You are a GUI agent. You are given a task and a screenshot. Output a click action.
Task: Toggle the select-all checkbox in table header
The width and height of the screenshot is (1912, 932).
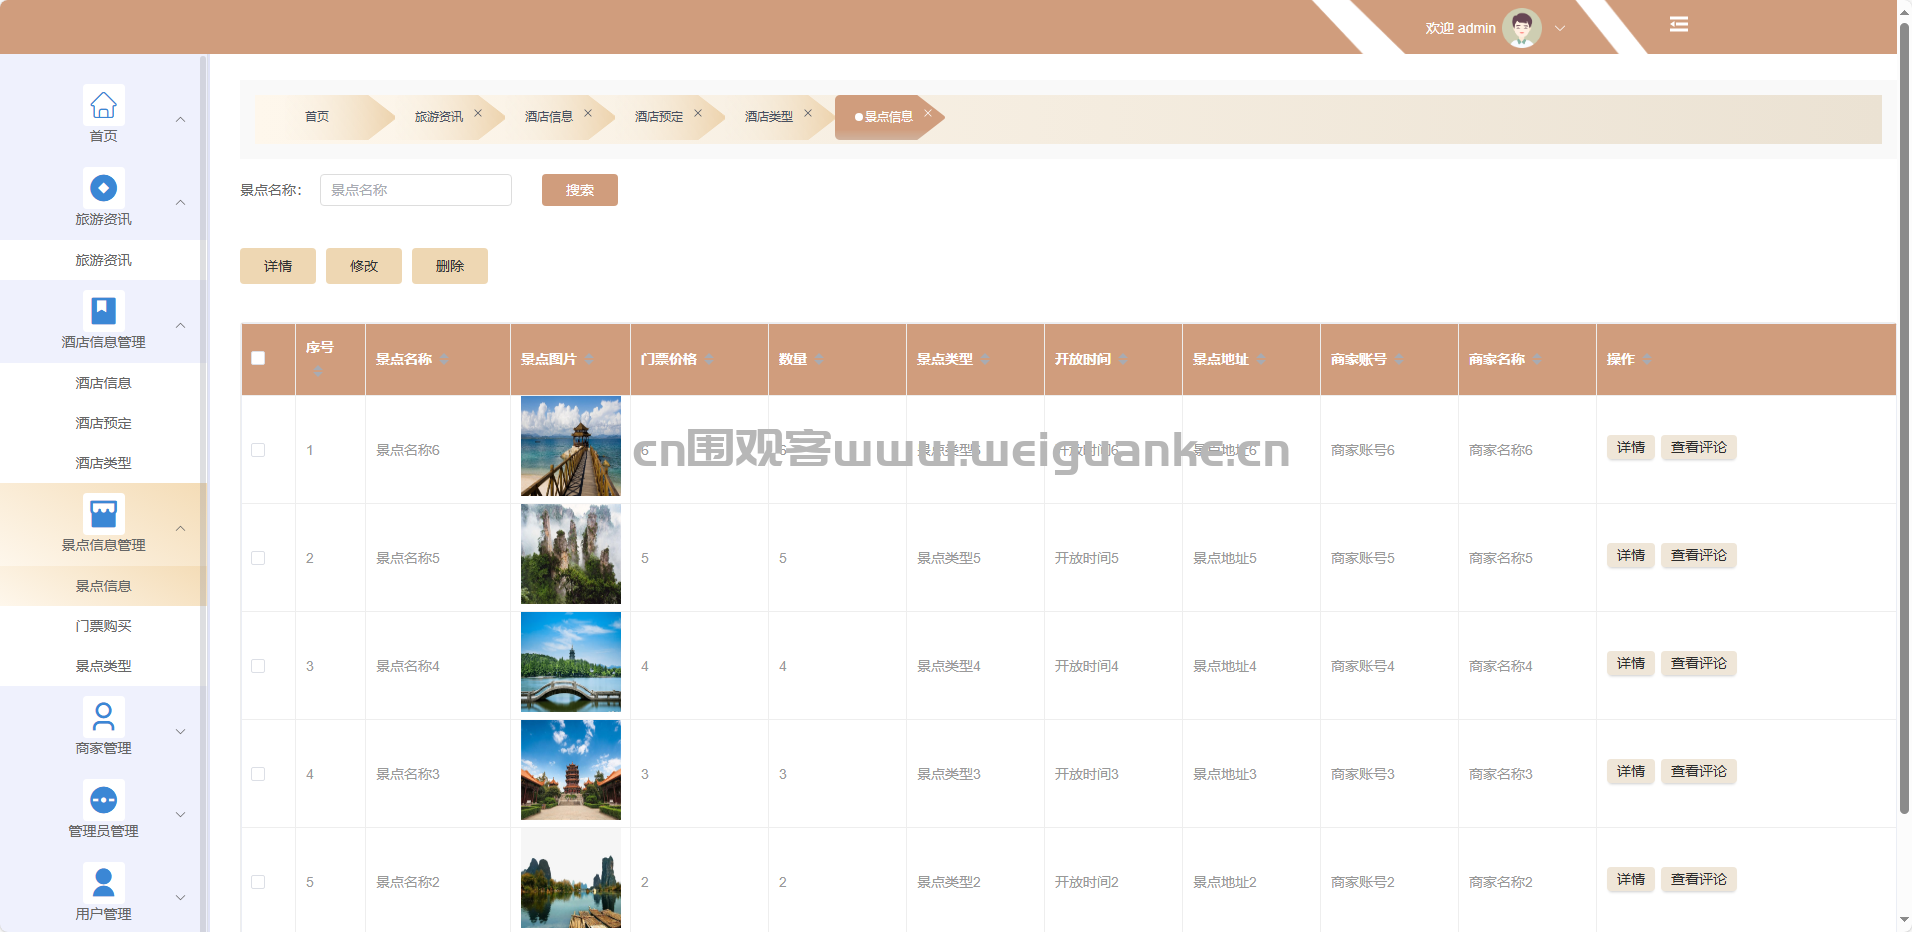(x=258, y=358)
